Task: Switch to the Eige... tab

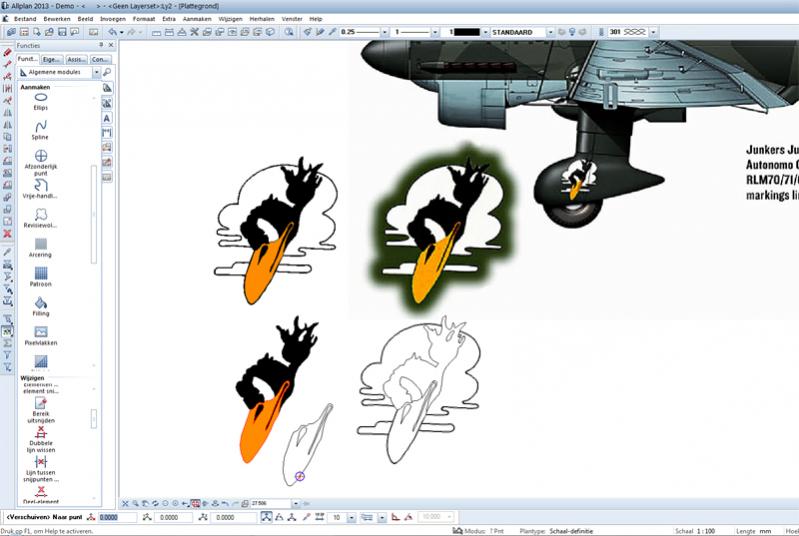Action: tap(52, 60)
